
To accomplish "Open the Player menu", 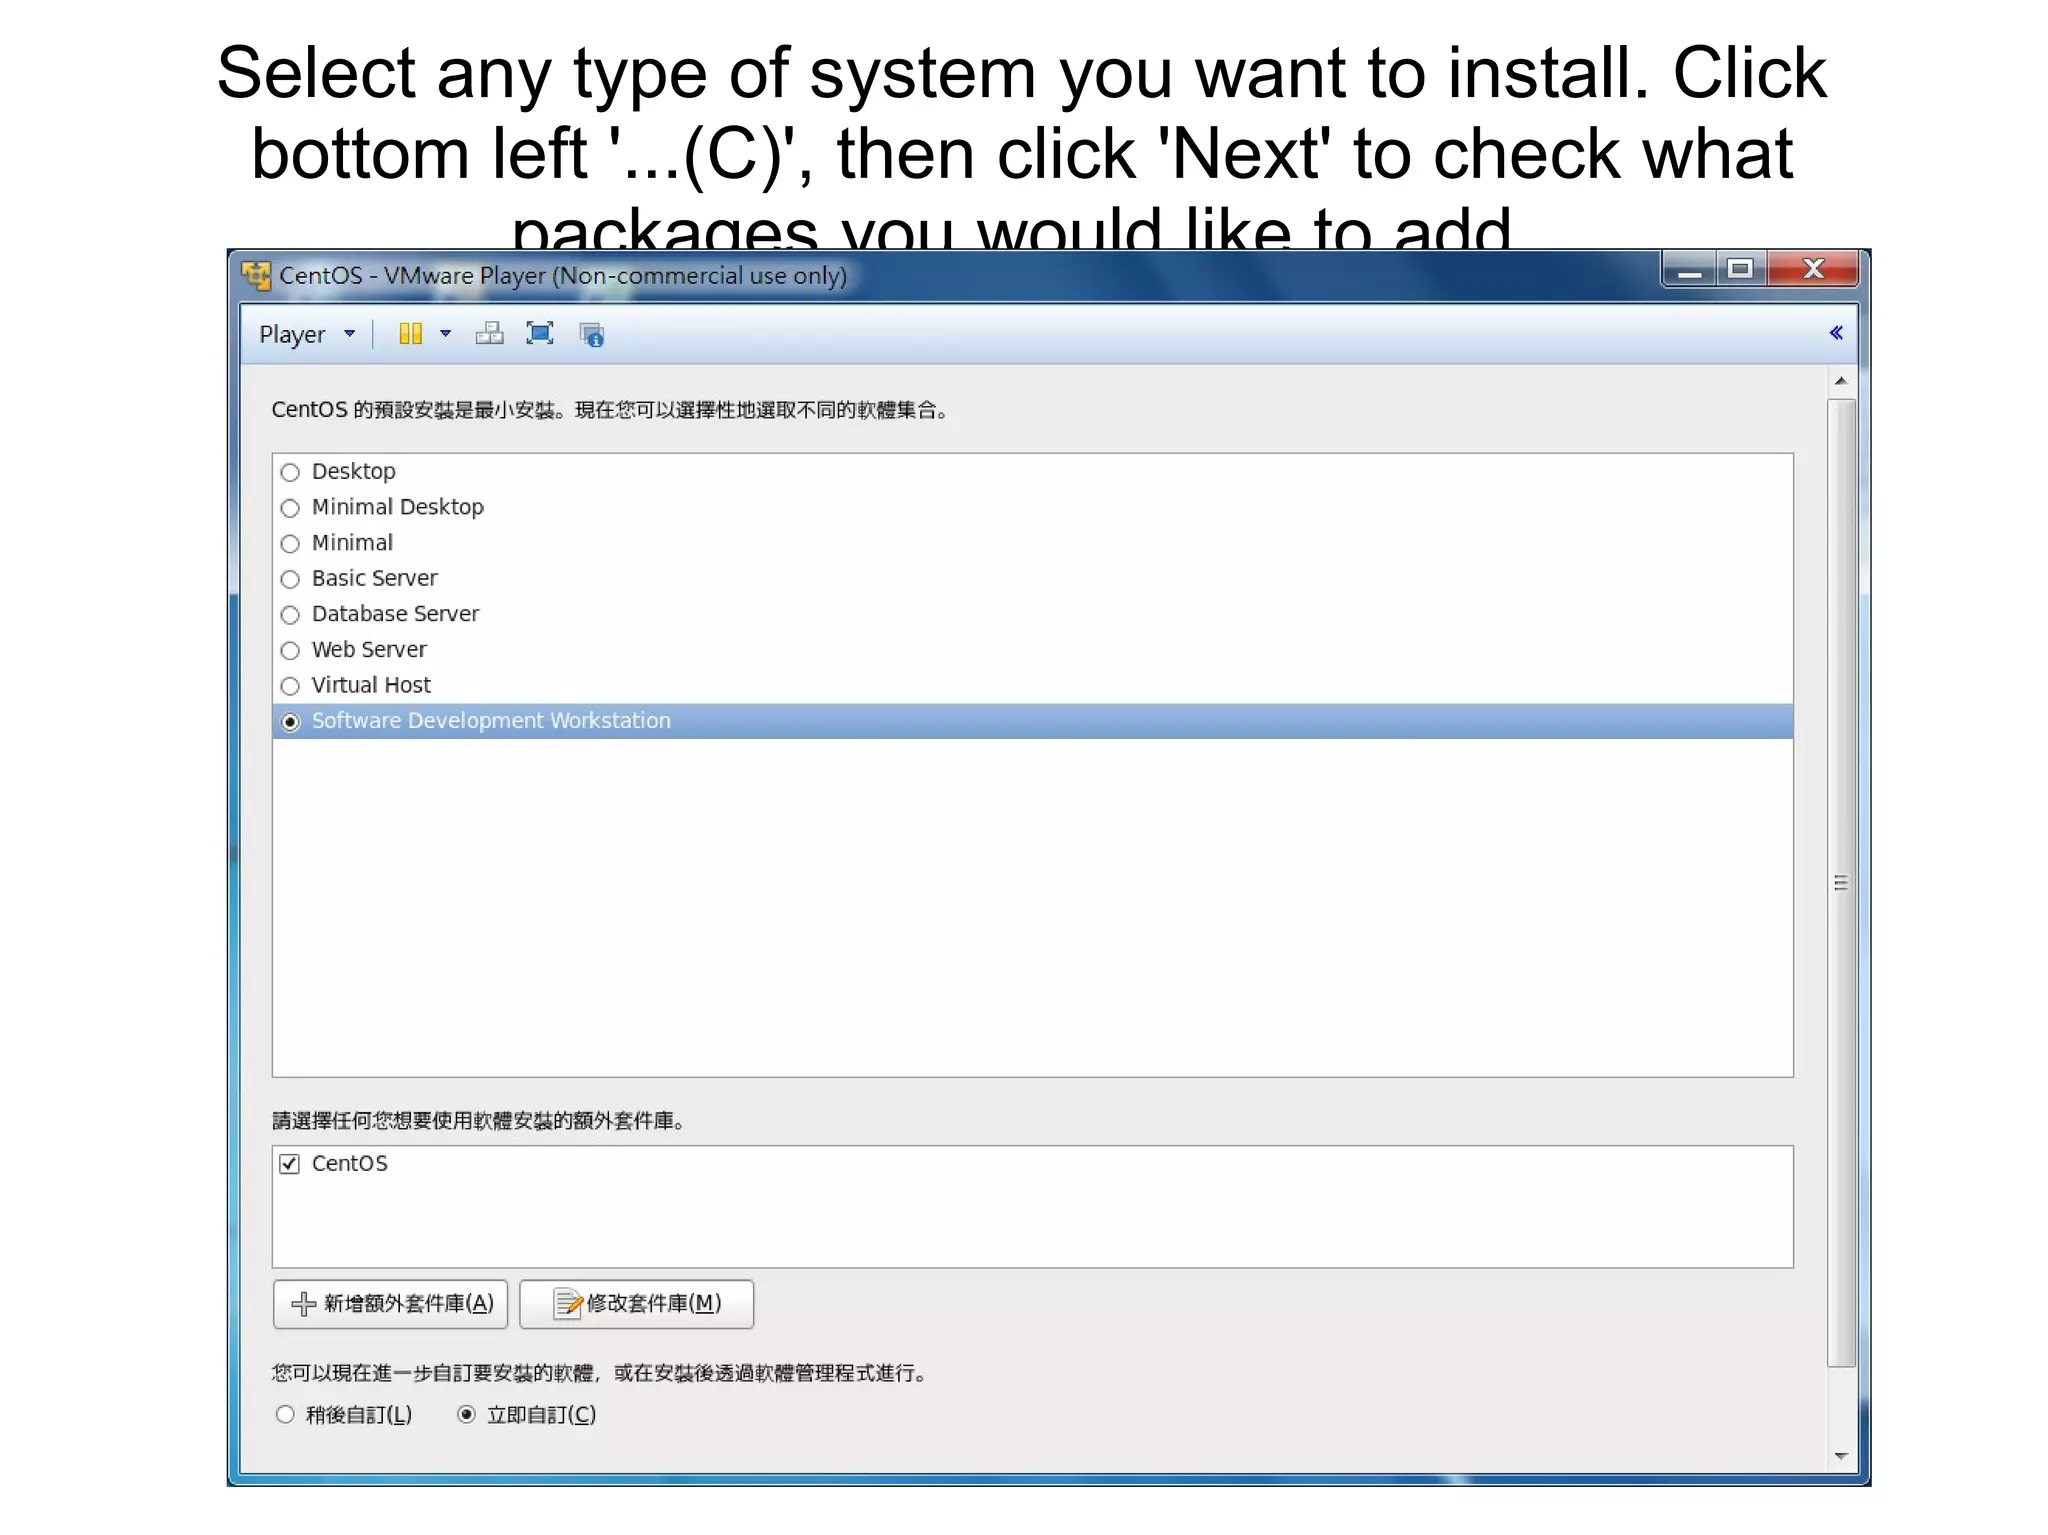I will point(306,334).
